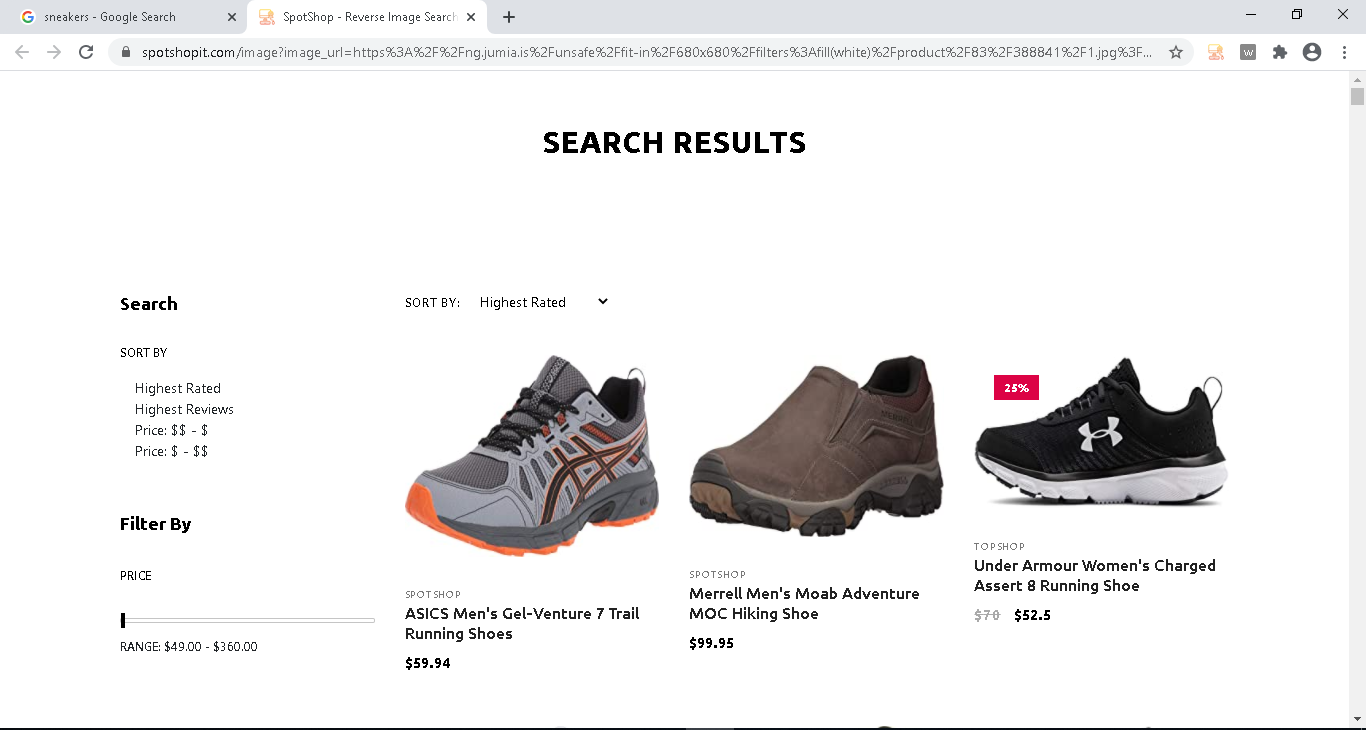
Task: Open Merrell Men's Moab Adventure product link
Action: pyautogui.click(x=804, y=603)
